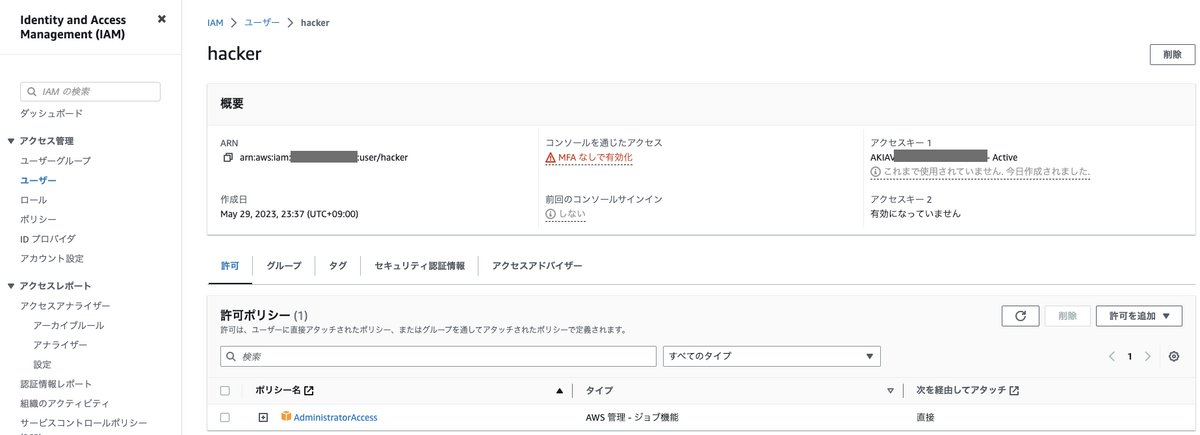This screenshot has height=435, width=1200.
Task: Open the policy table settings gear
Action: point(1174,357)
